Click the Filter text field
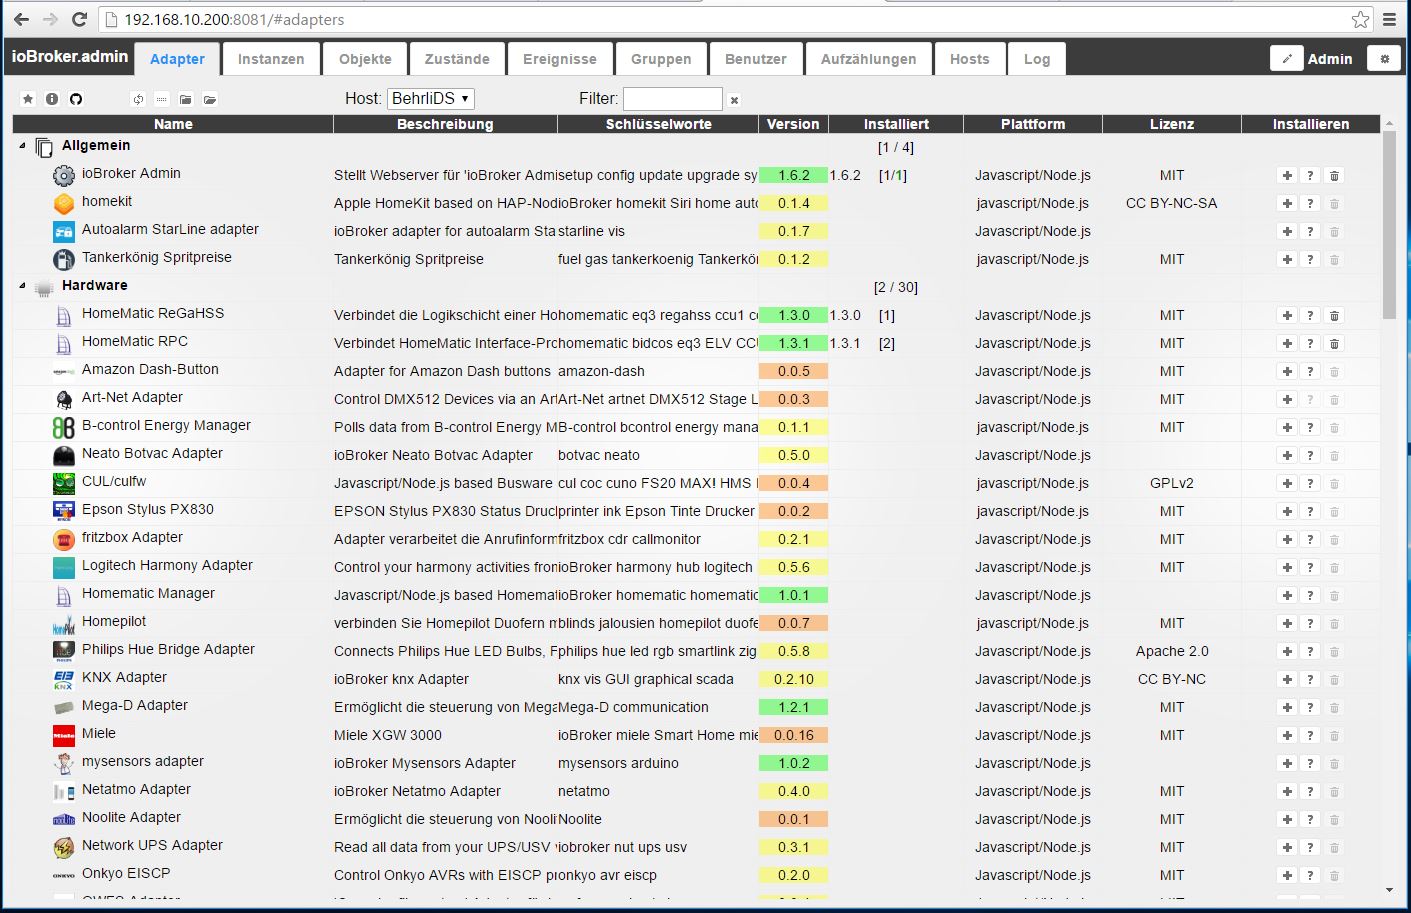The height and width of the screenshot is (913, 1411). pos(672,99)
